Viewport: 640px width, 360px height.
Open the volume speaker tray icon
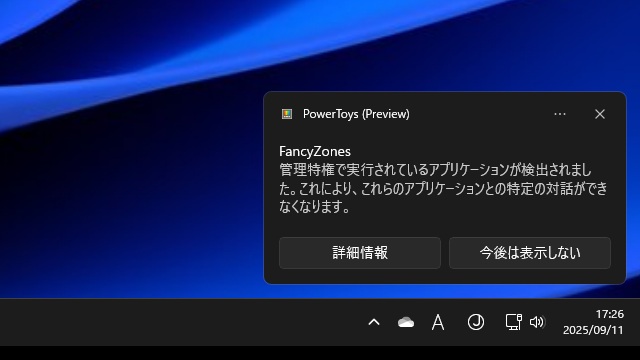537,322
